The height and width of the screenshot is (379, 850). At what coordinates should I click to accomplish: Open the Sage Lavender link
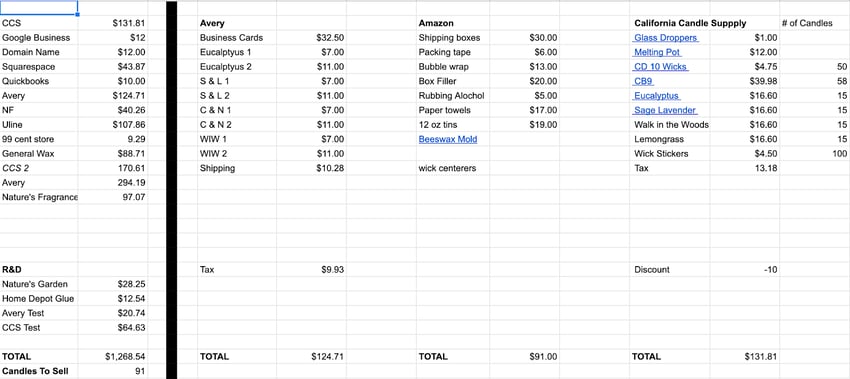click(x=665, y=111)
